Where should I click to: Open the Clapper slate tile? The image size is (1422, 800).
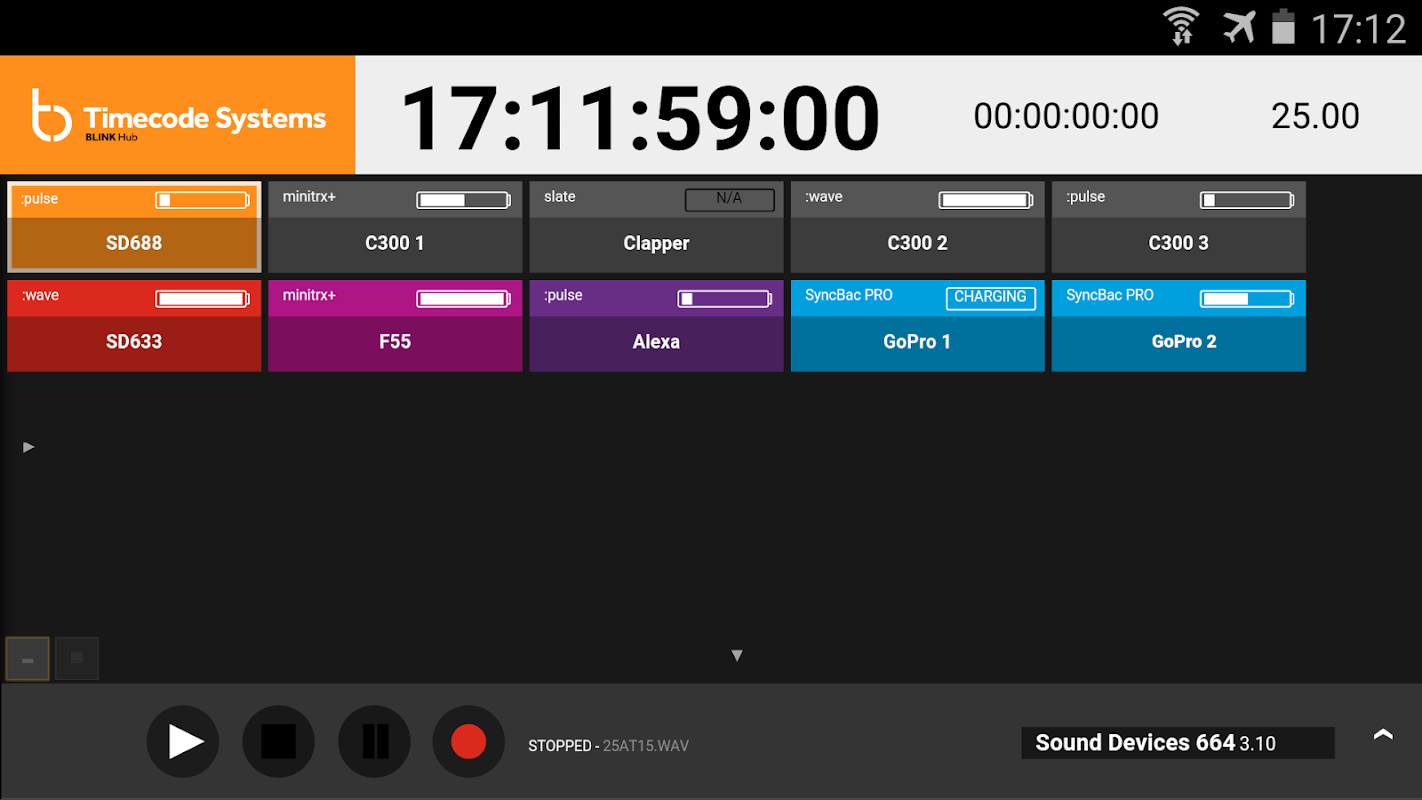tap(656, 227)
